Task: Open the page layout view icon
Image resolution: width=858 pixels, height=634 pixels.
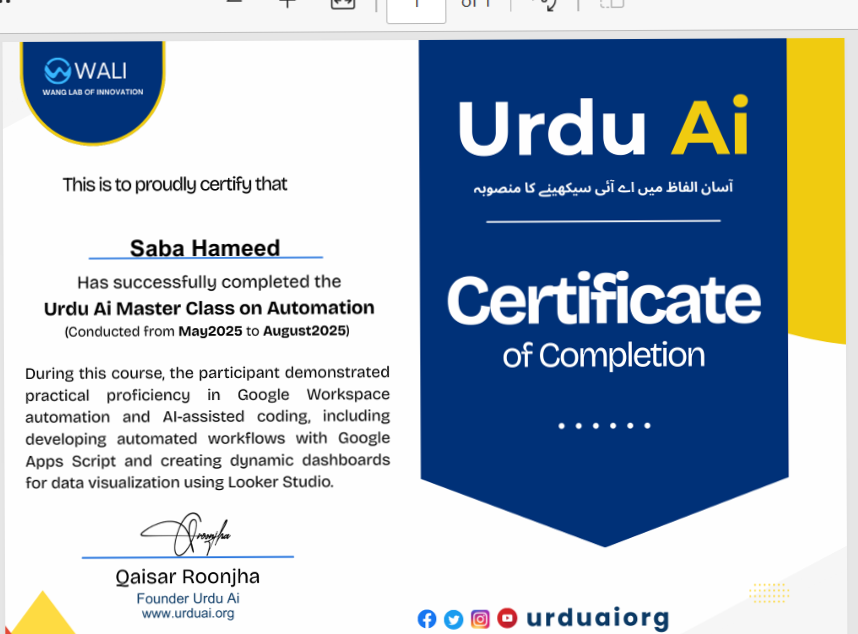Action: click(611, 4)
